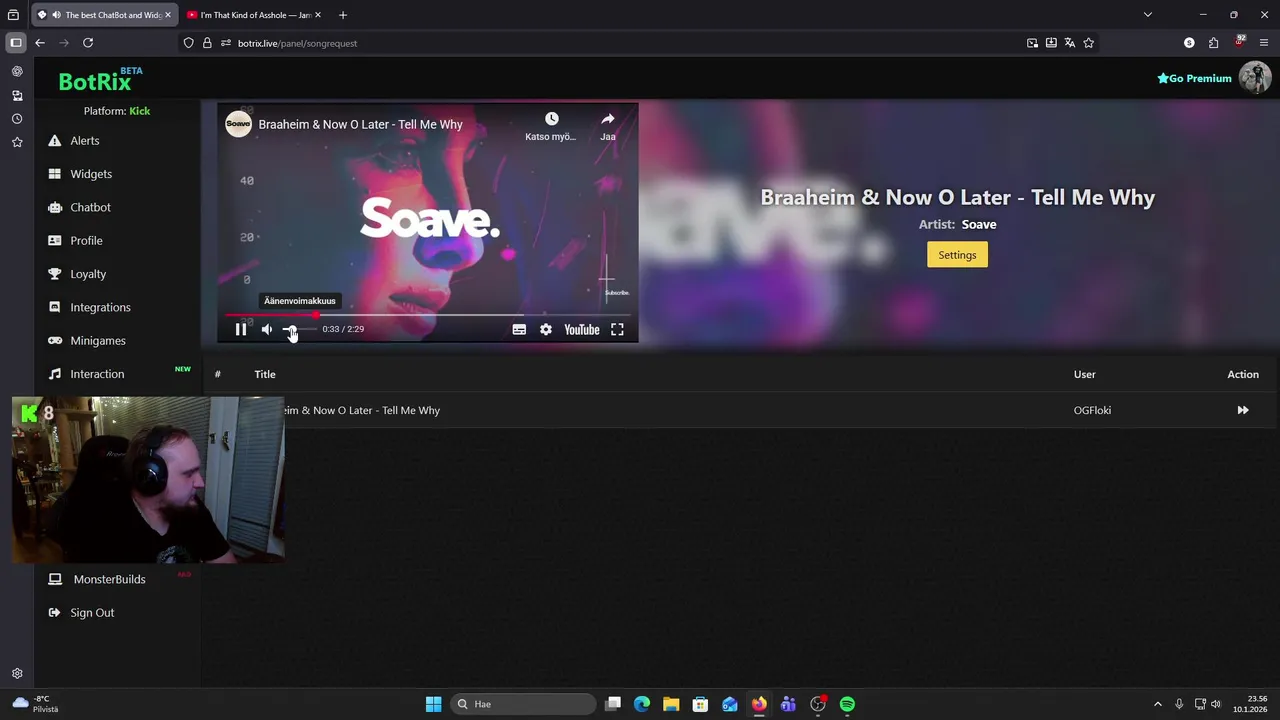Open settings gear in browser sidebar
Screen dimensions: 1280x720
17,674
